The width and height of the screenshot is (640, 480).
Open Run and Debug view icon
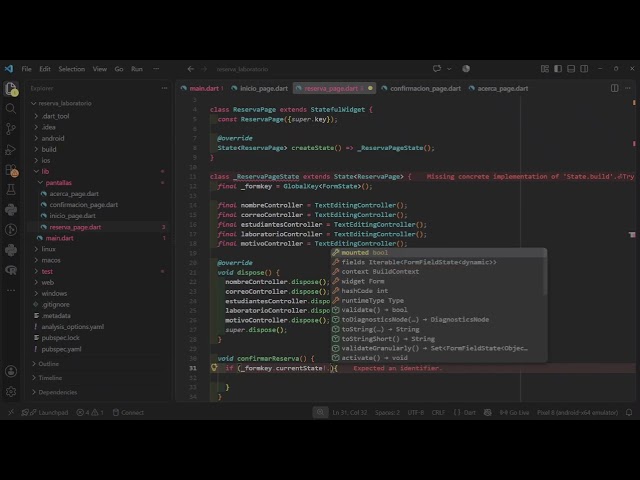(x=11, y=149)
